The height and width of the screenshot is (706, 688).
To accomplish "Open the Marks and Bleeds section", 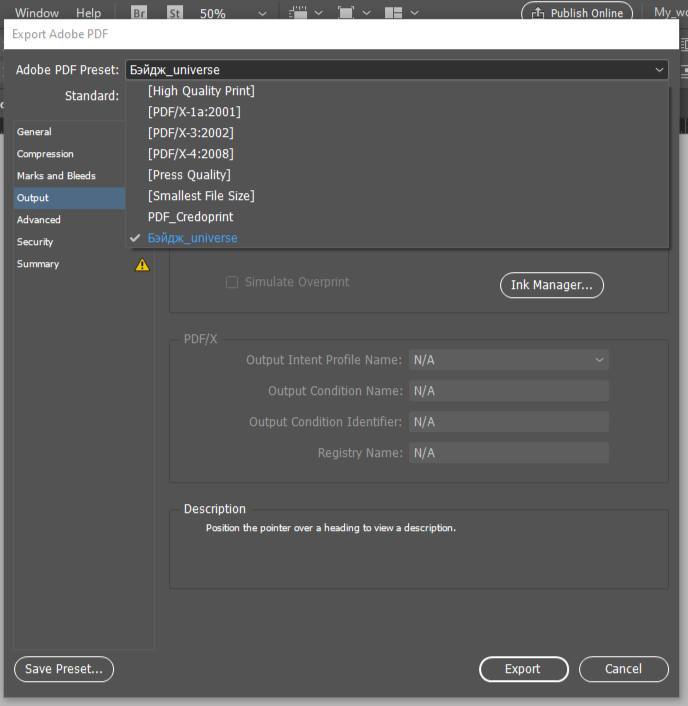I will coord(56,176).
